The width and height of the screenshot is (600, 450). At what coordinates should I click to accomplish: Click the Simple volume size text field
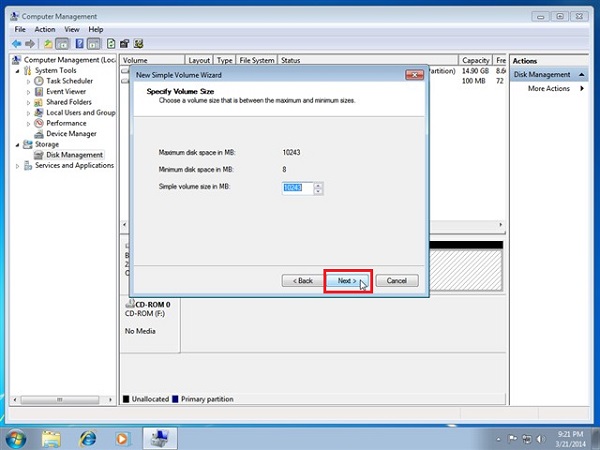point(297,187)
